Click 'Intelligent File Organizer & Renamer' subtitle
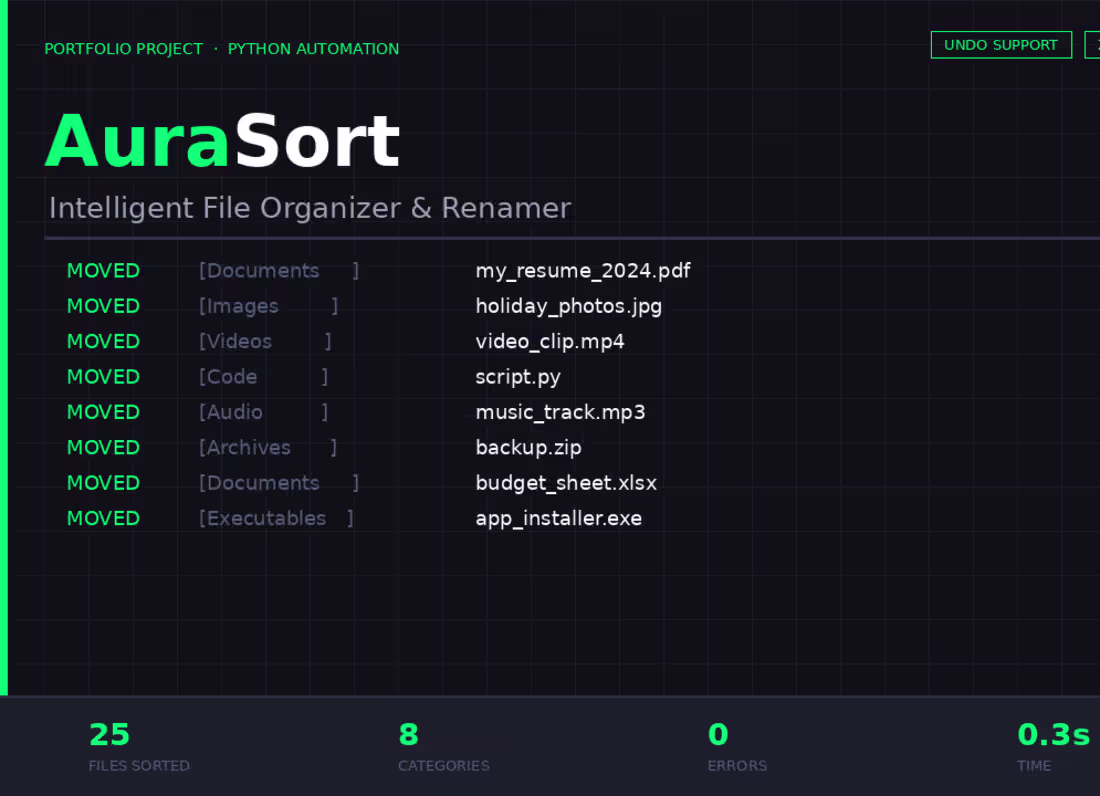Screen dimensions: 1100x796 tap(310, 208)
